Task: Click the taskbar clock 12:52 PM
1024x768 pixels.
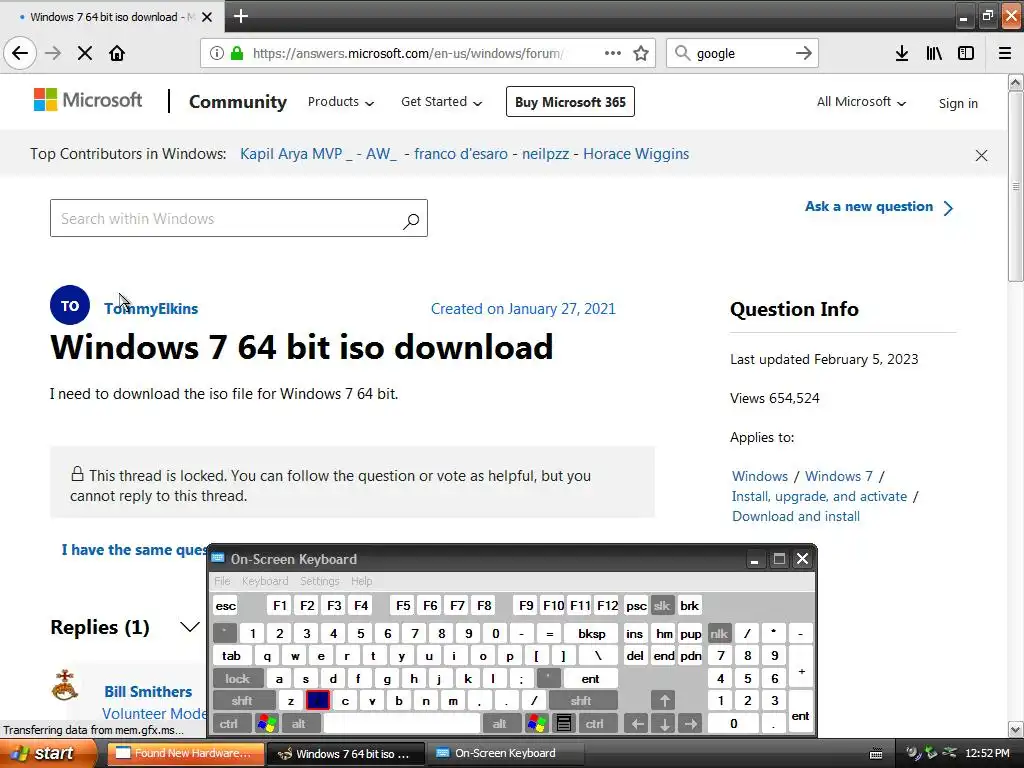Action: [x=987, y=753]
